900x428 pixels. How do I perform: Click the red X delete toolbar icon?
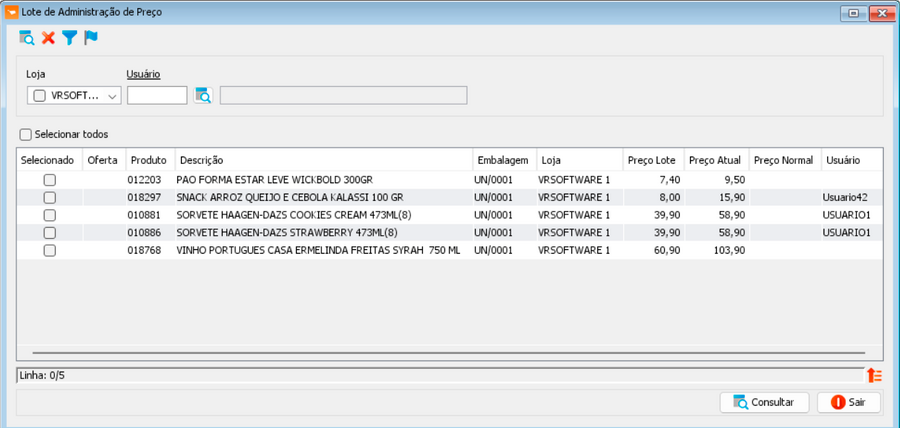pos(48,38)
